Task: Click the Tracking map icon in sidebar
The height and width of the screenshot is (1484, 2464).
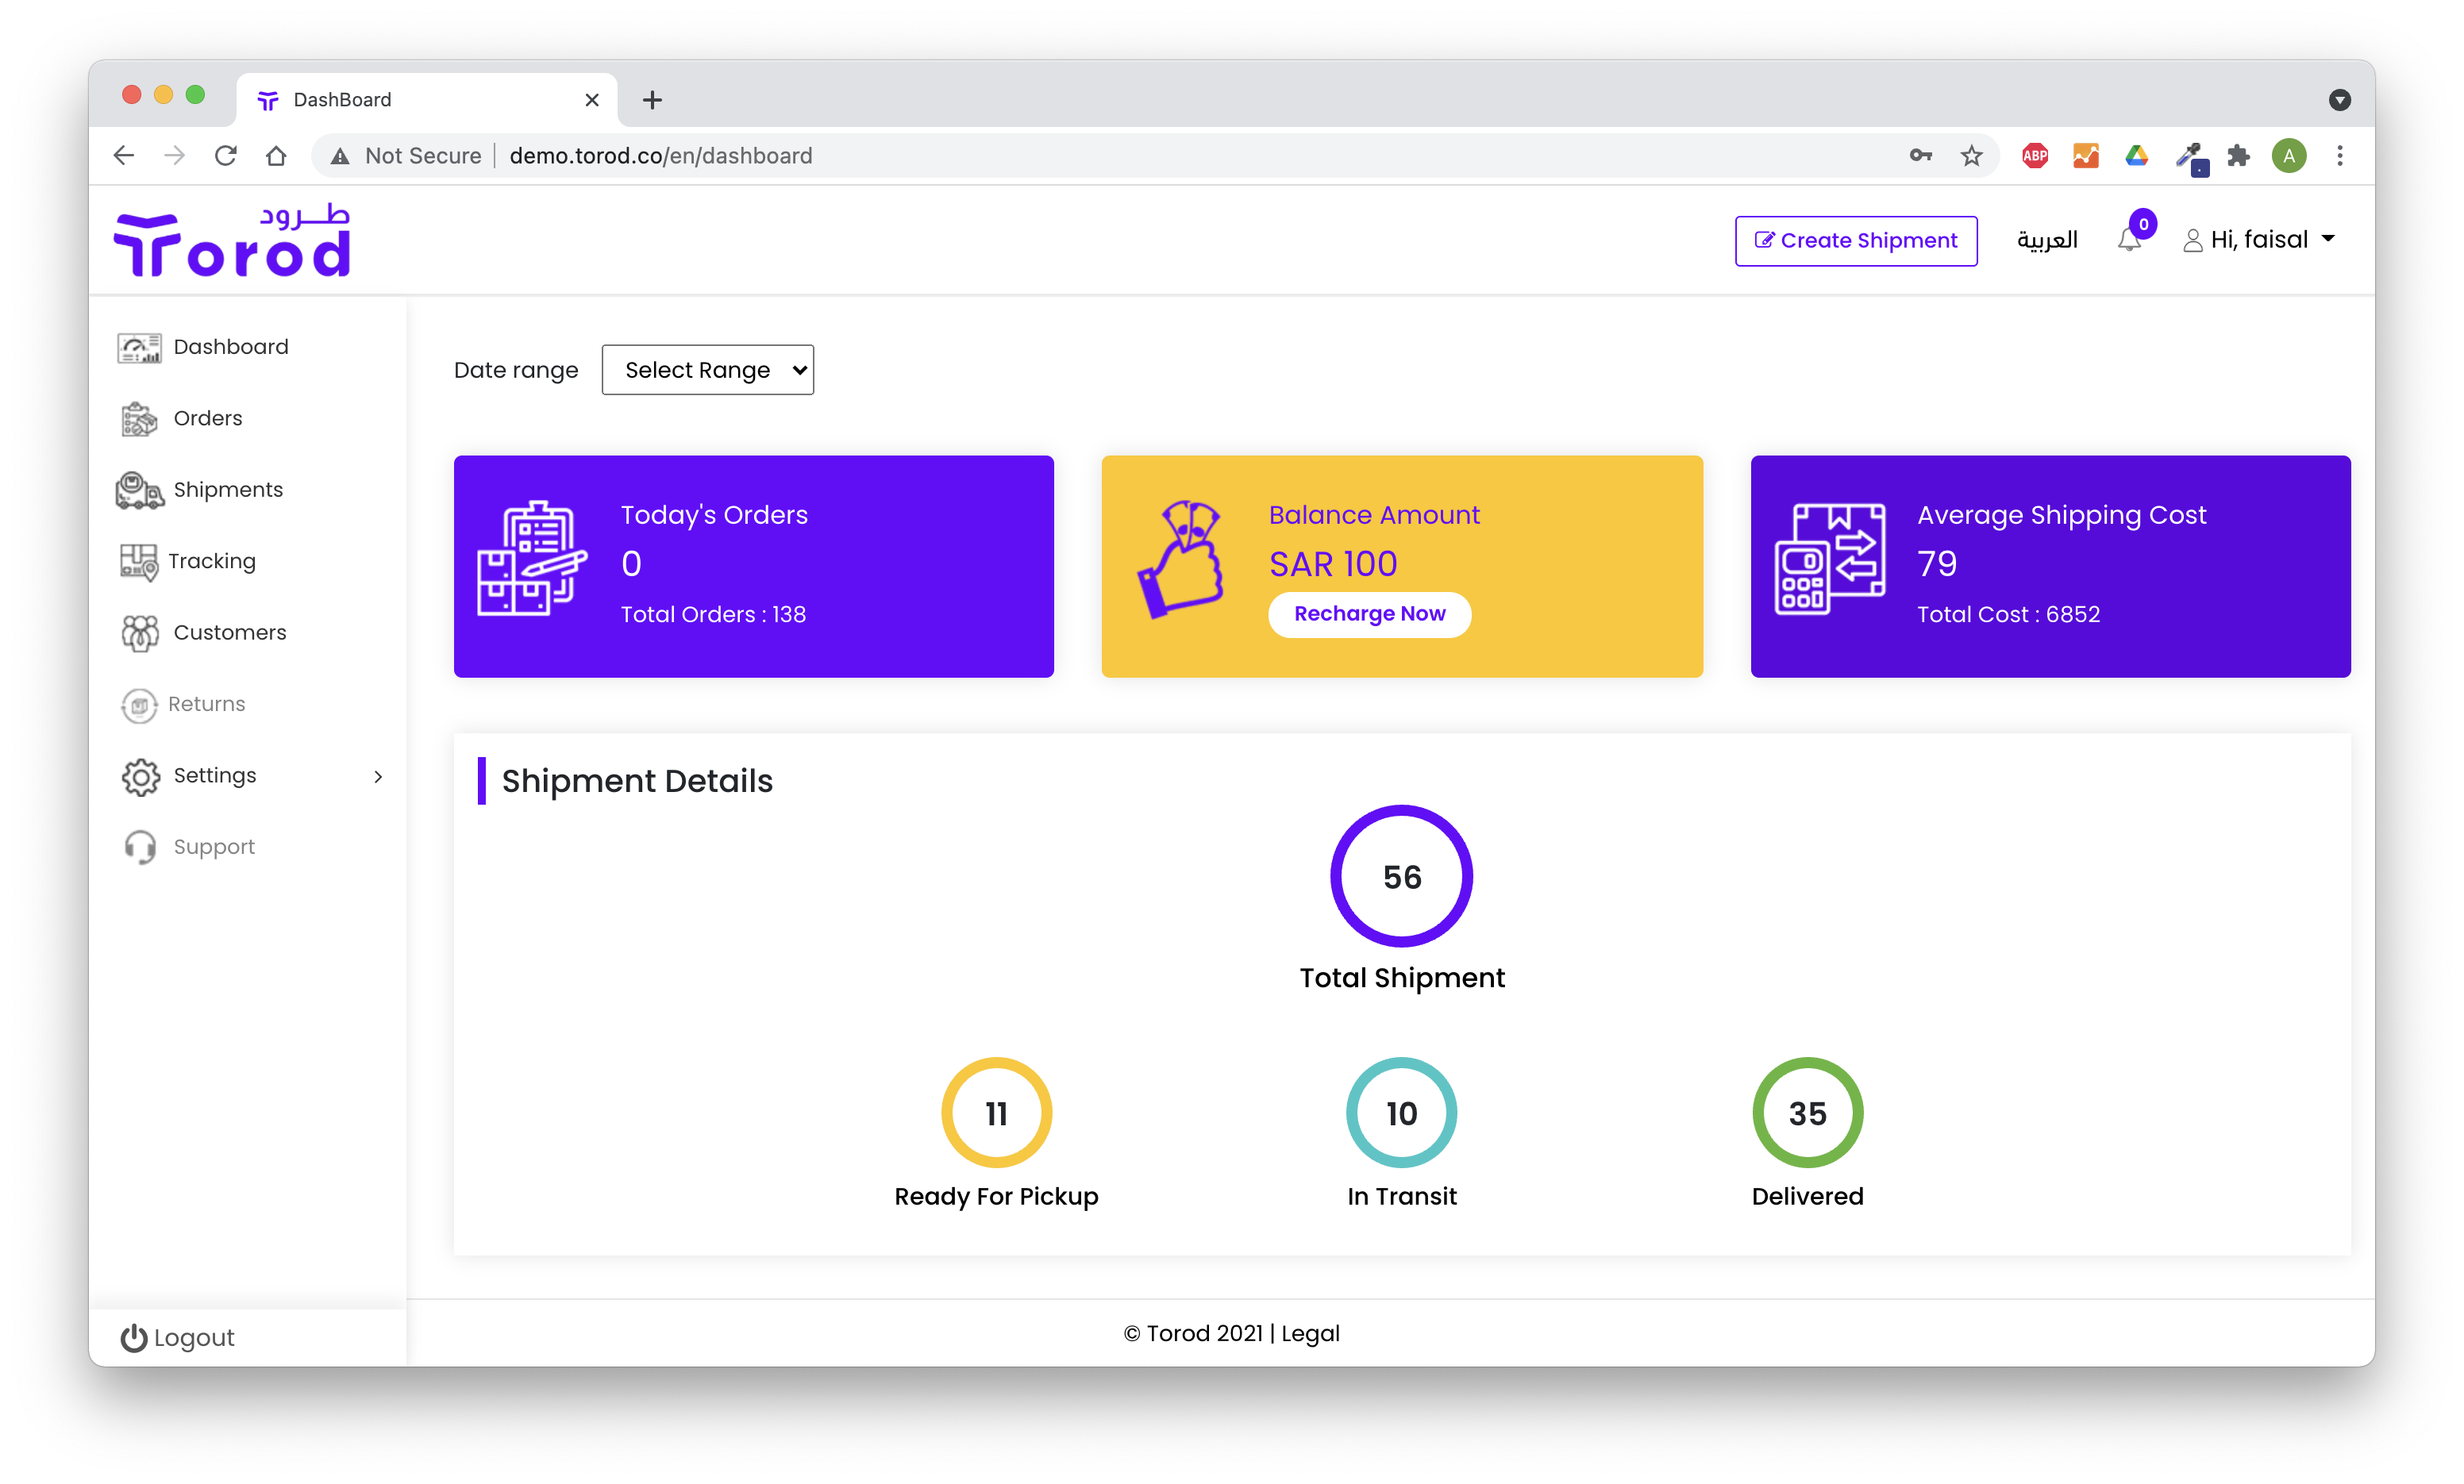Action: click(138, 562)
